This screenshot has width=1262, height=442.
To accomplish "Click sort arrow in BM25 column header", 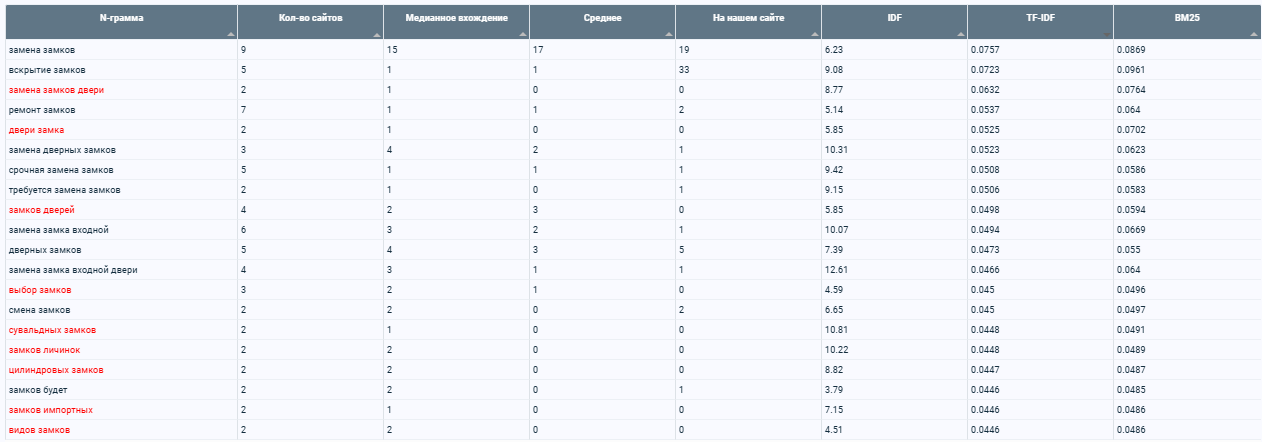I will click(1253, 34).
